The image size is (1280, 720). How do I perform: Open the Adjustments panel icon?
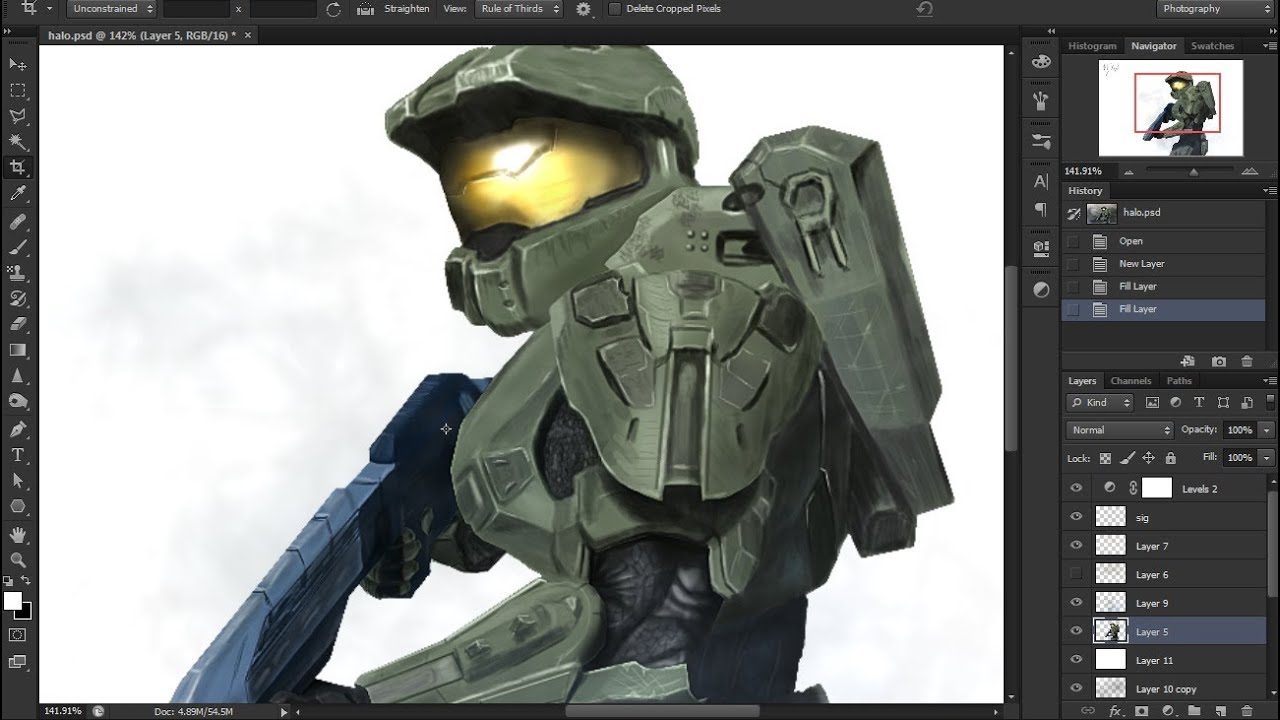click(x=1041, y=290)
